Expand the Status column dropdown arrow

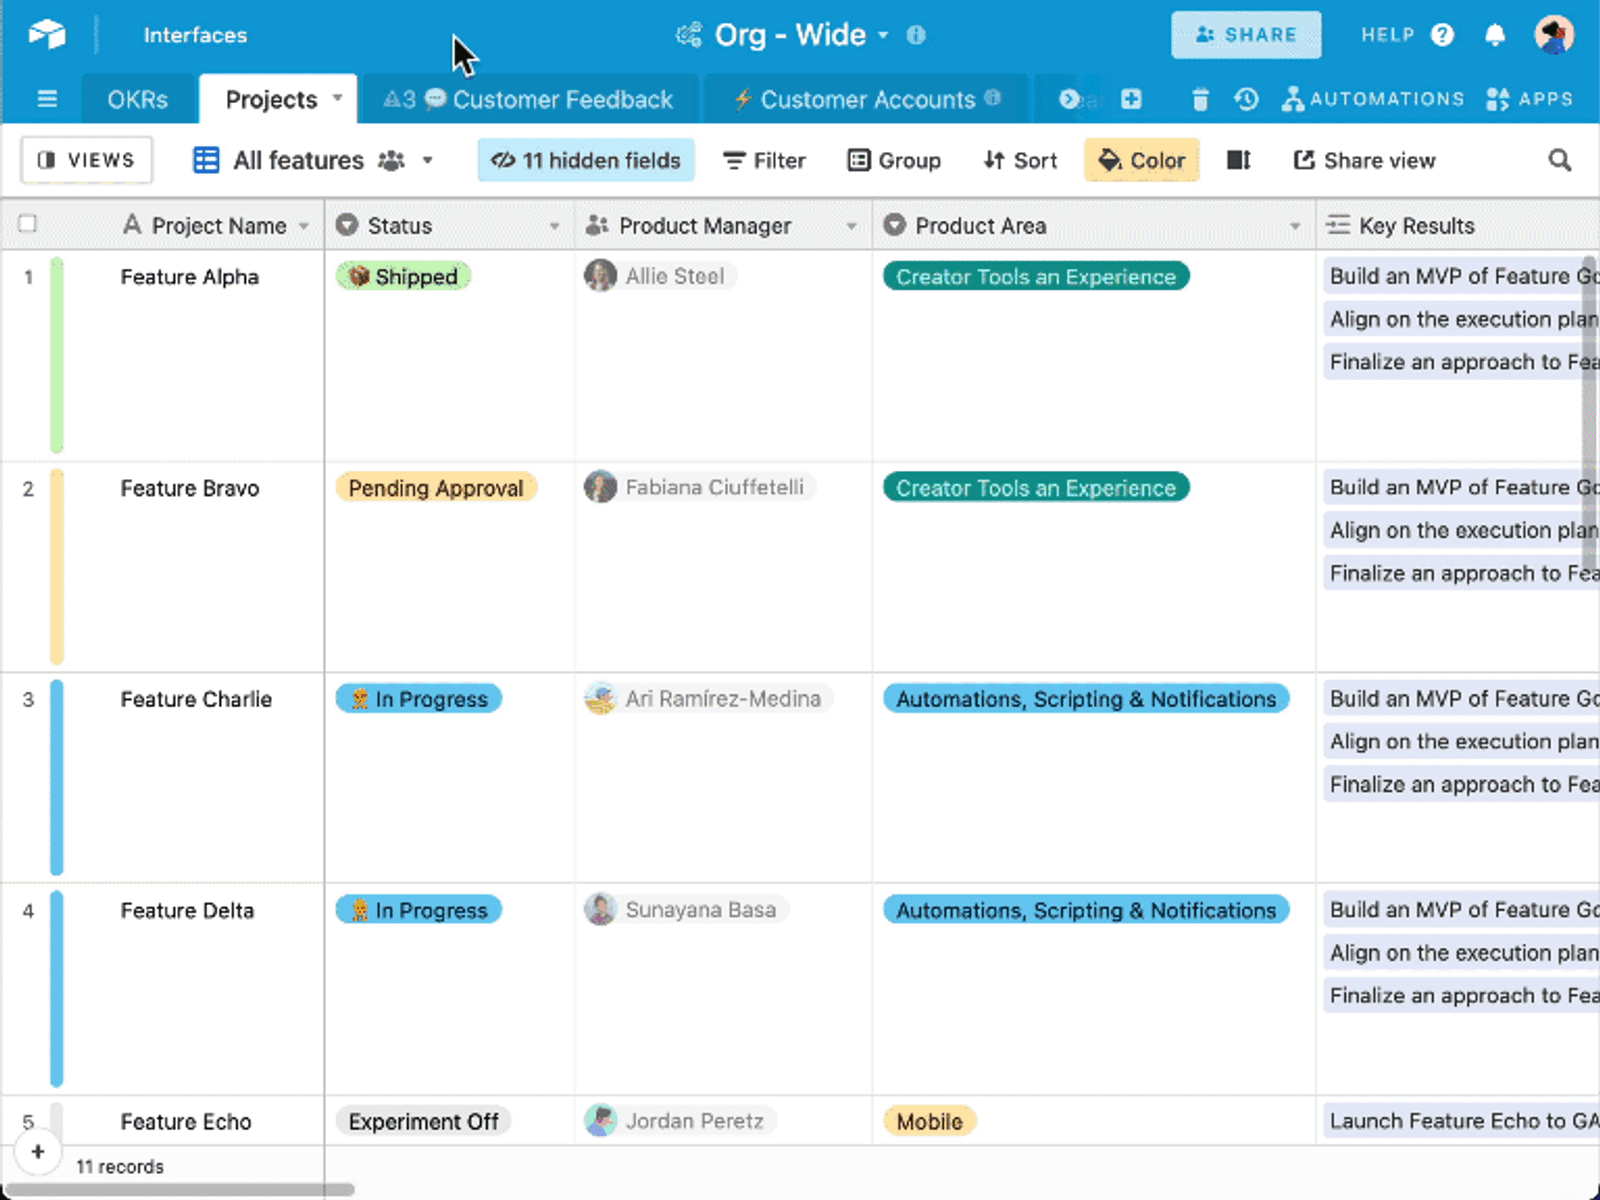pos(554,226)
